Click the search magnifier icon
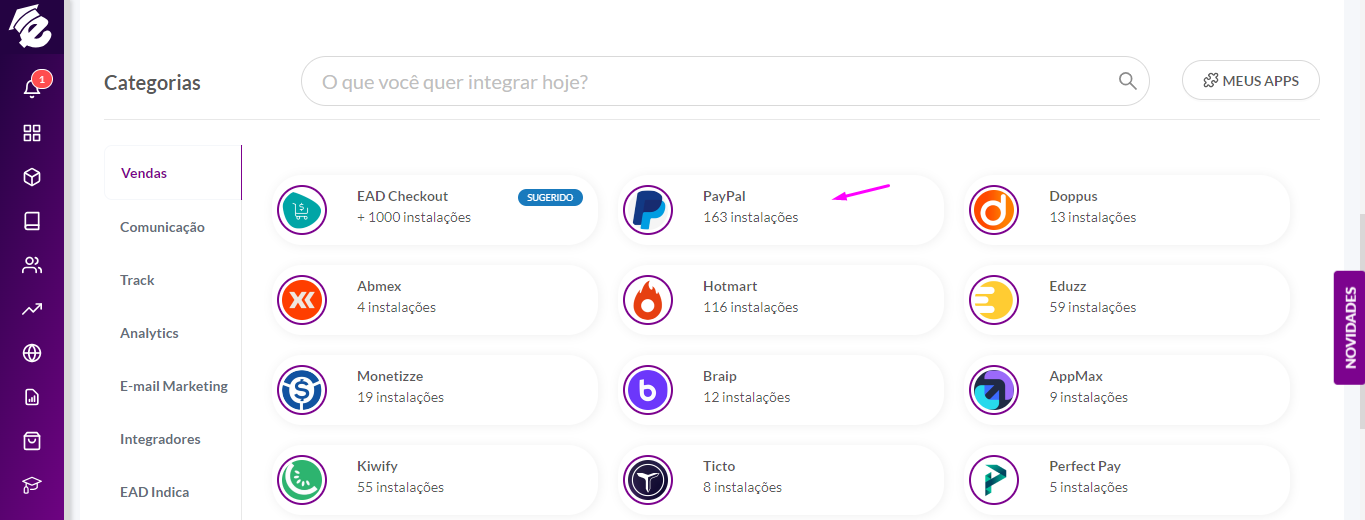Viewport: 1365px width, 520px height. (1127, 81)
